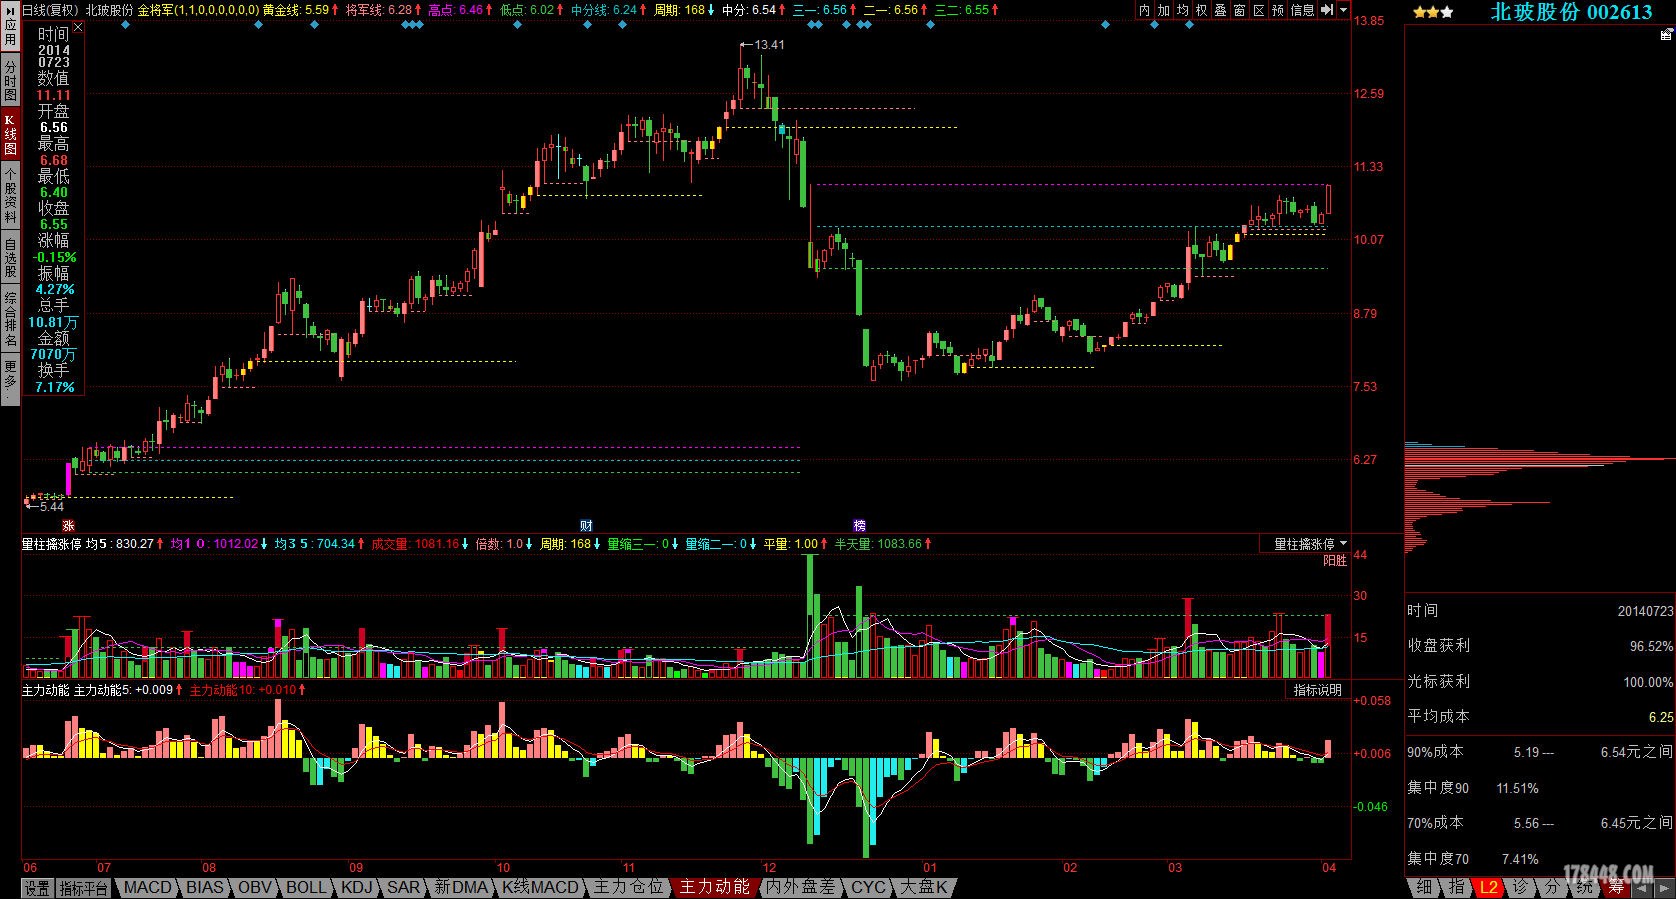Click the 集中度90 11.51% row
1676x899 pixels.
point(1473,788)
